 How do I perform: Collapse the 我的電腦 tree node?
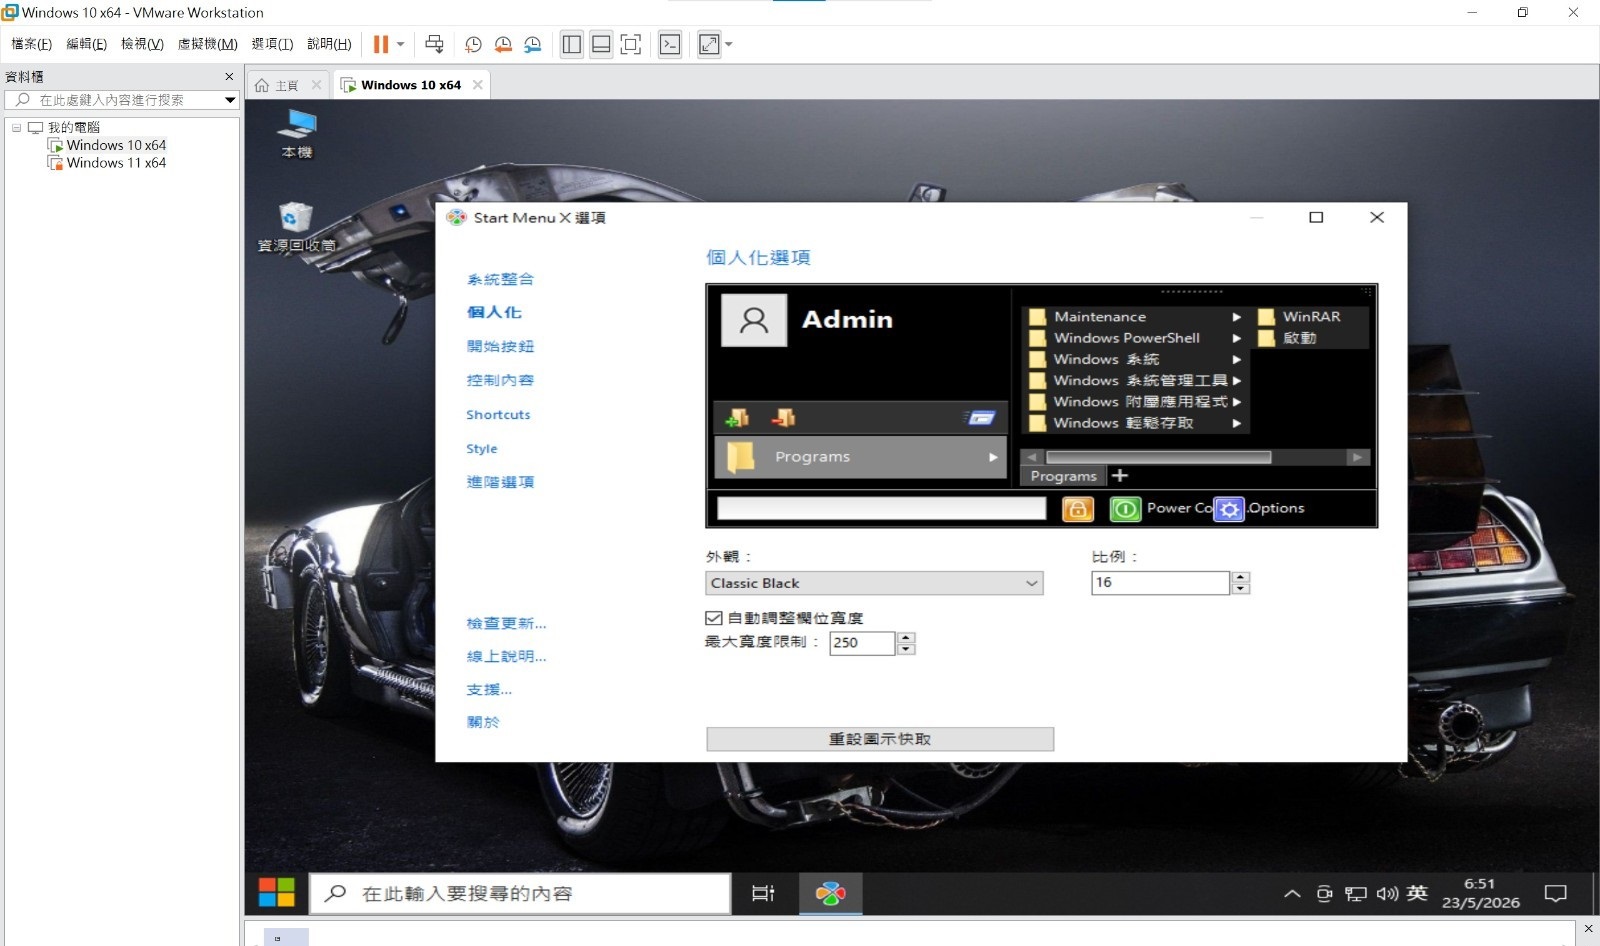tap(16, 128)
